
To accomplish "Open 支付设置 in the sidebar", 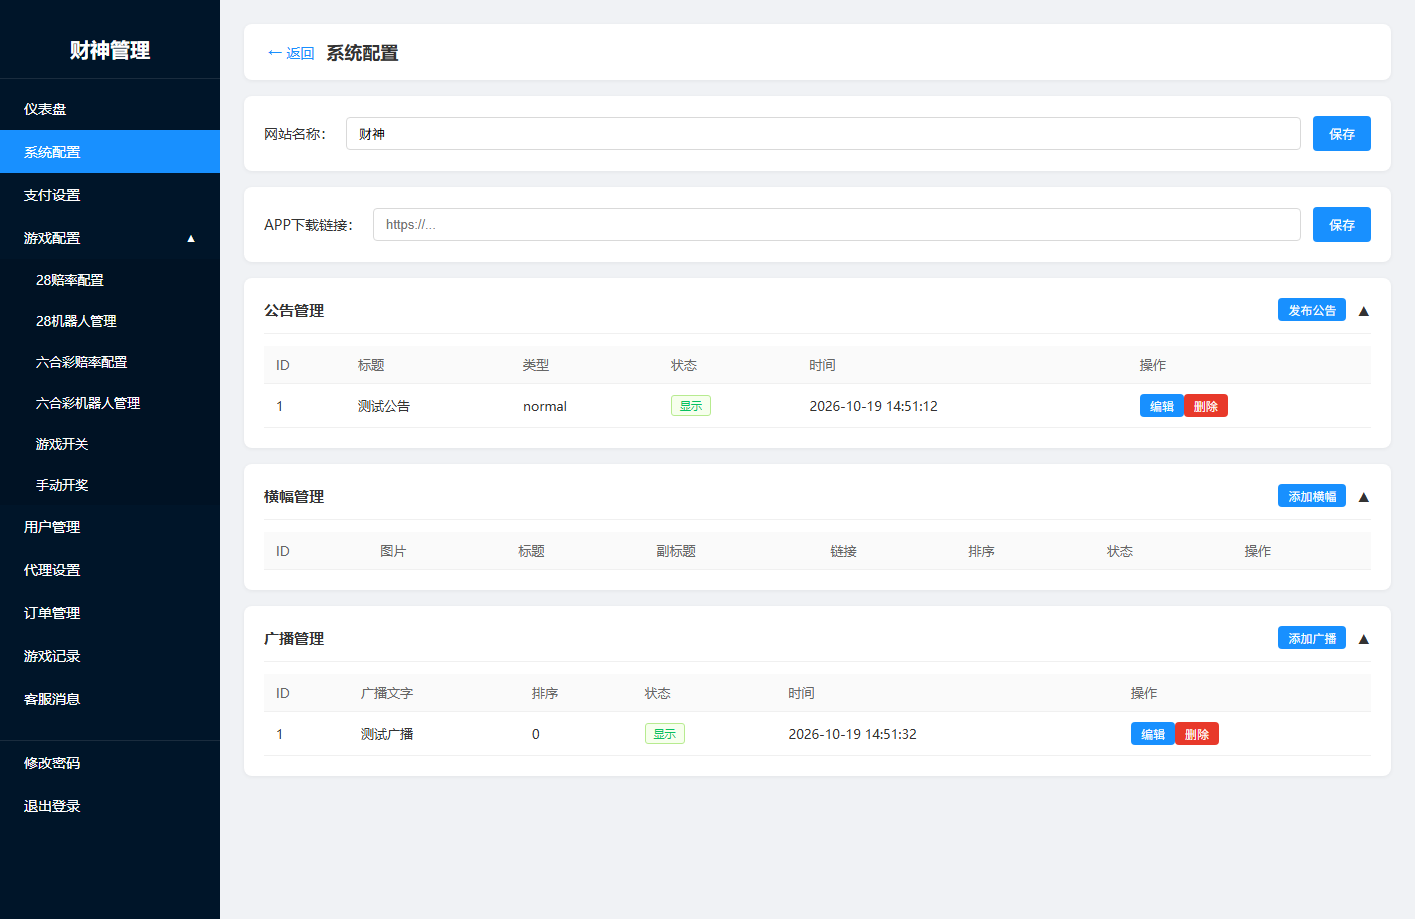I will (x=110, y=195).
